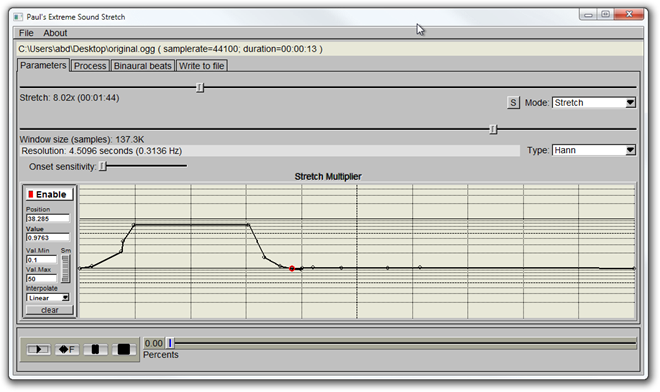Minimize the Paul's Extreme Sound Stretch window

click(x=588, y=15)
